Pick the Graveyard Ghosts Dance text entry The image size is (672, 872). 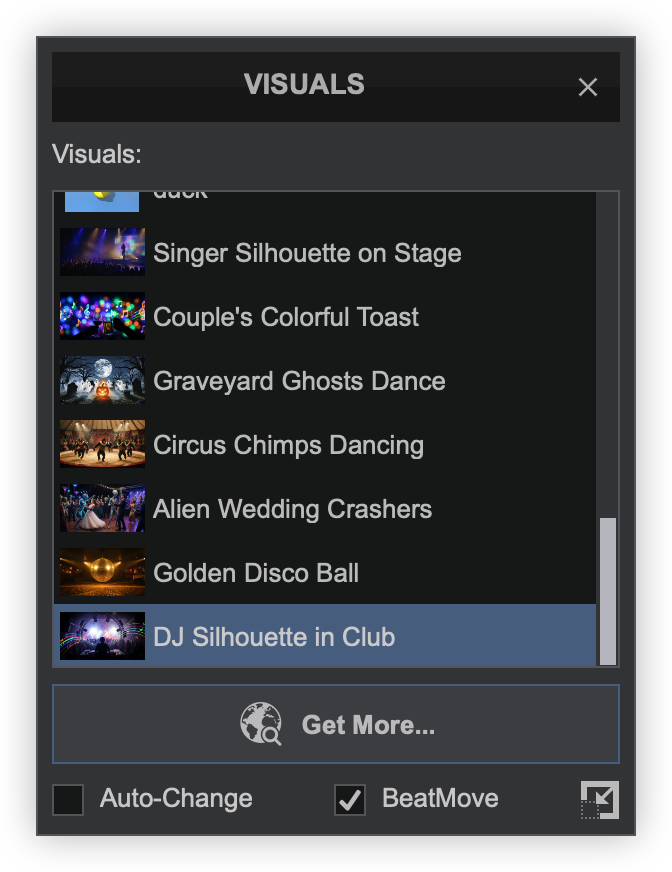(299, 381)
